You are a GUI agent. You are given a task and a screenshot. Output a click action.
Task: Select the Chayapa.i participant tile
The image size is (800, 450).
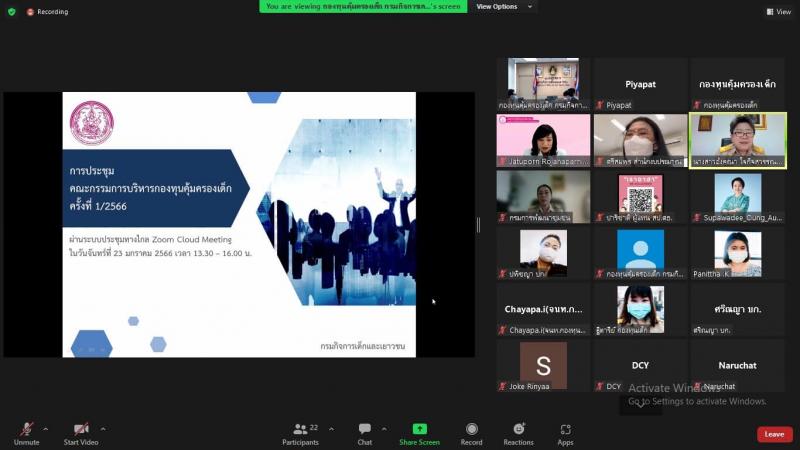pyautogui.click(x=543, y=310)
